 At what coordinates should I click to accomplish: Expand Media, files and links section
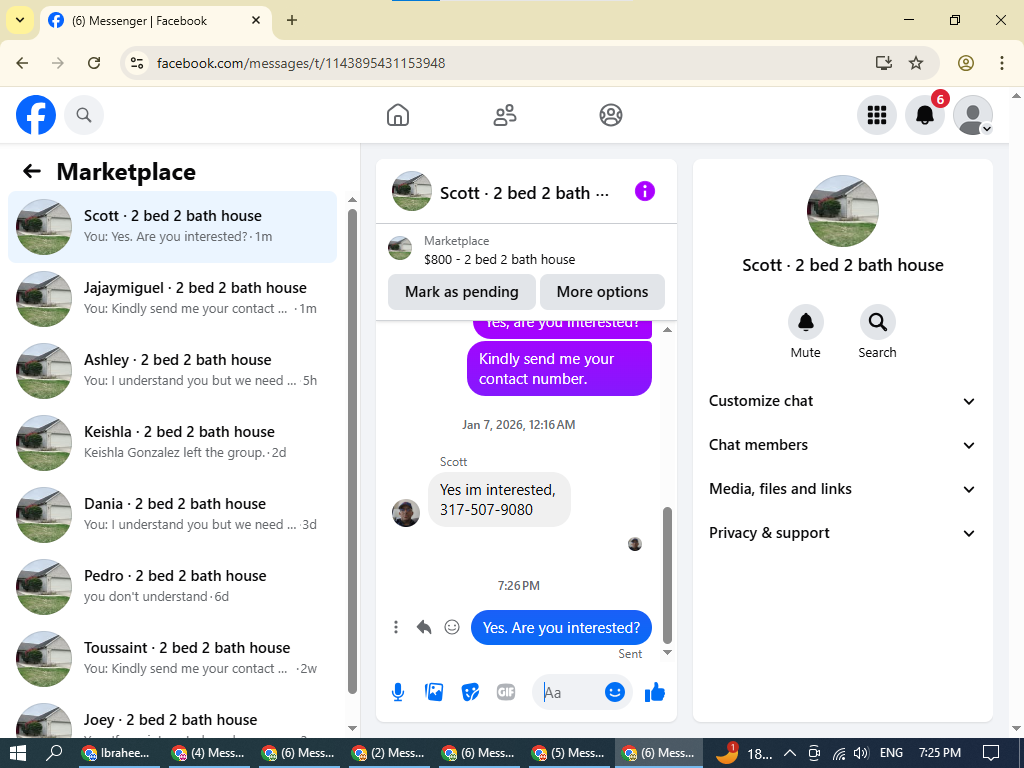coord(842,489)
